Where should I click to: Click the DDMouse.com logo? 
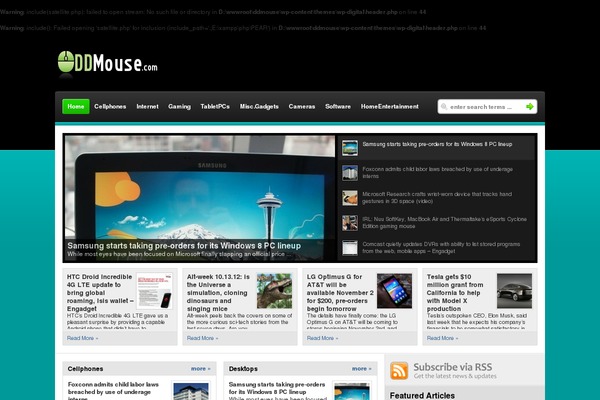click(x=108, y=63)
